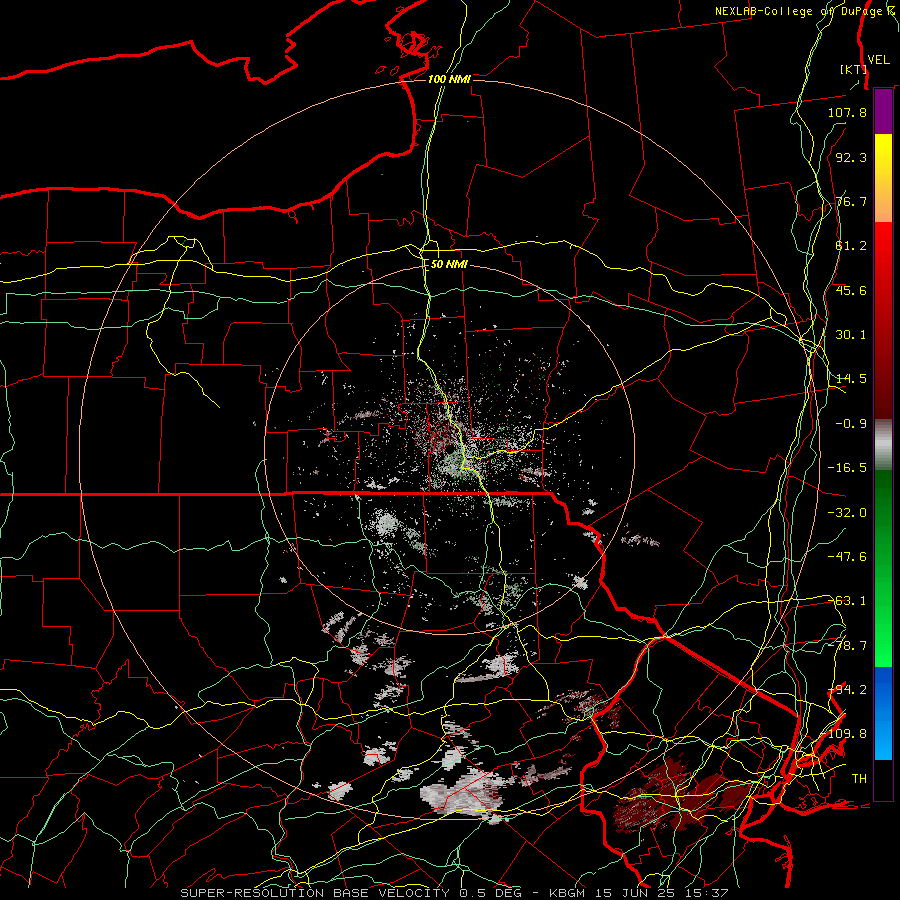Screen dimensions: 900x900
Task: Click the blue segment of the color bar
Action: tap(883, 713)
